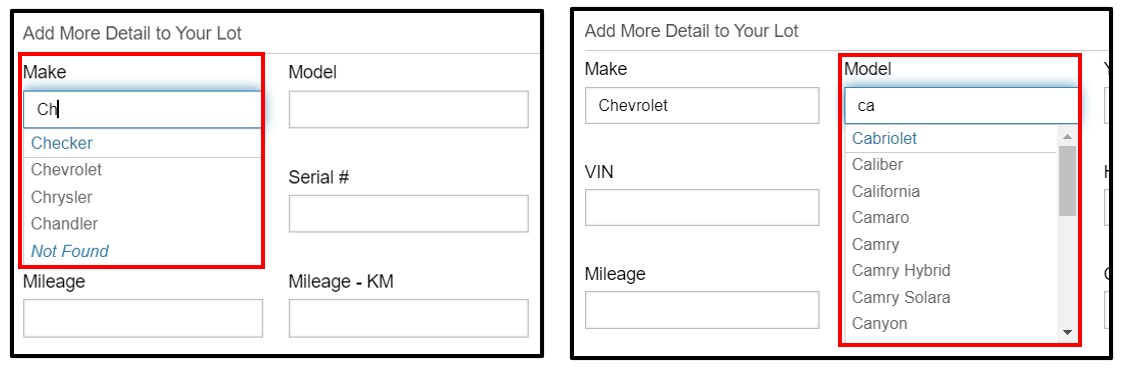The image size is (1125, 370).
Task: Click the empty Model field in left panel
Action: pyautogui.click(x=408, y=109)
